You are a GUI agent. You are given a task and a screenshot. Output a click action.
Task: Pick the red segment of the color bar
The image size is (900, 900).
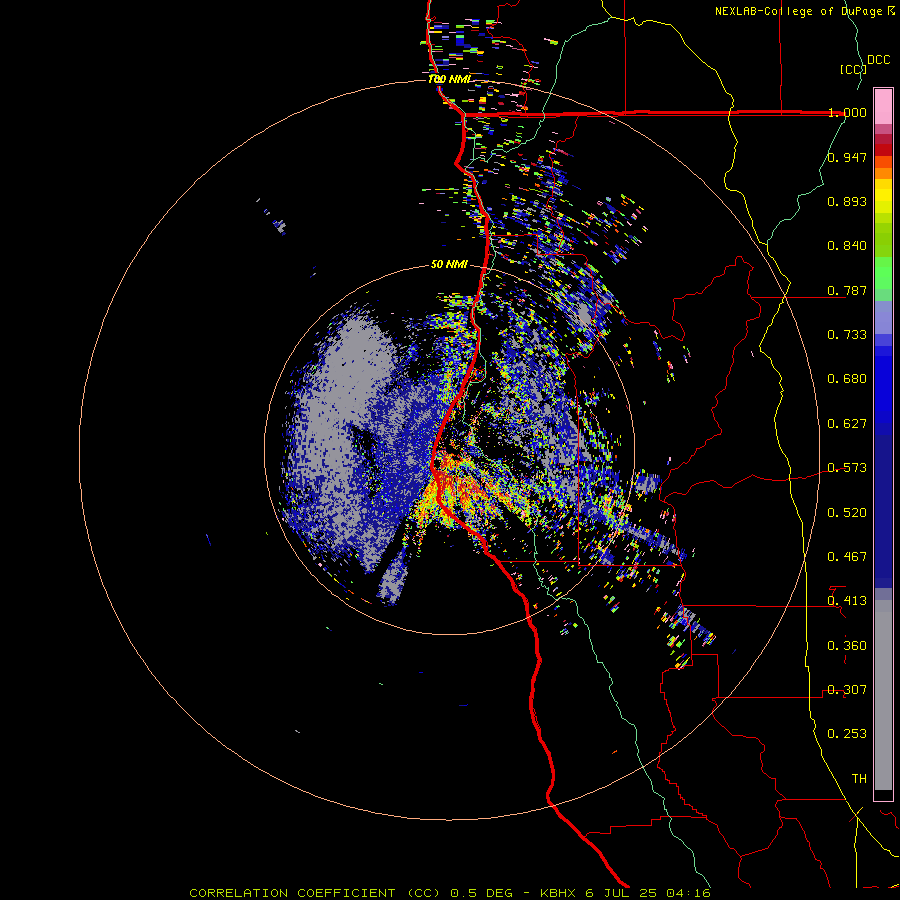tap(883, 150)
